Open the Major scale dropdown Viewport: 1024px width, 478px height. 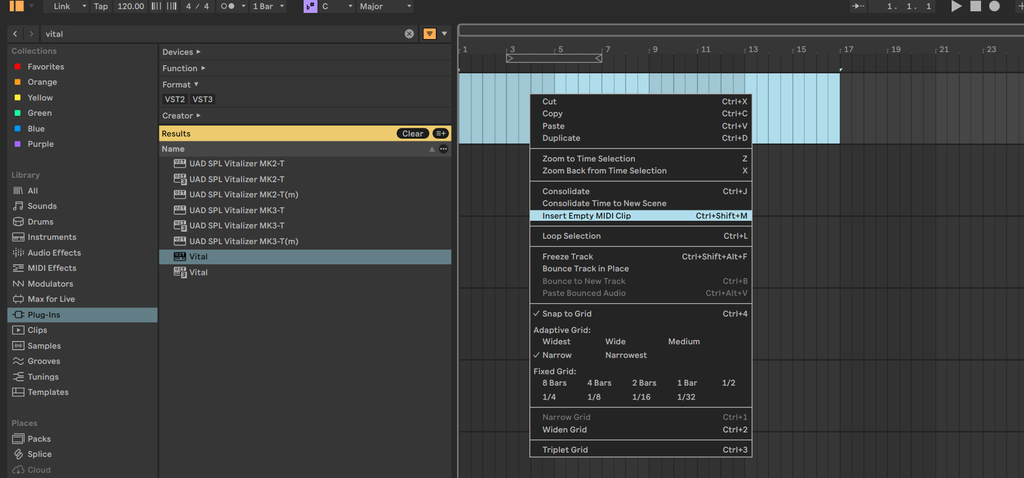tap(385, 6)
